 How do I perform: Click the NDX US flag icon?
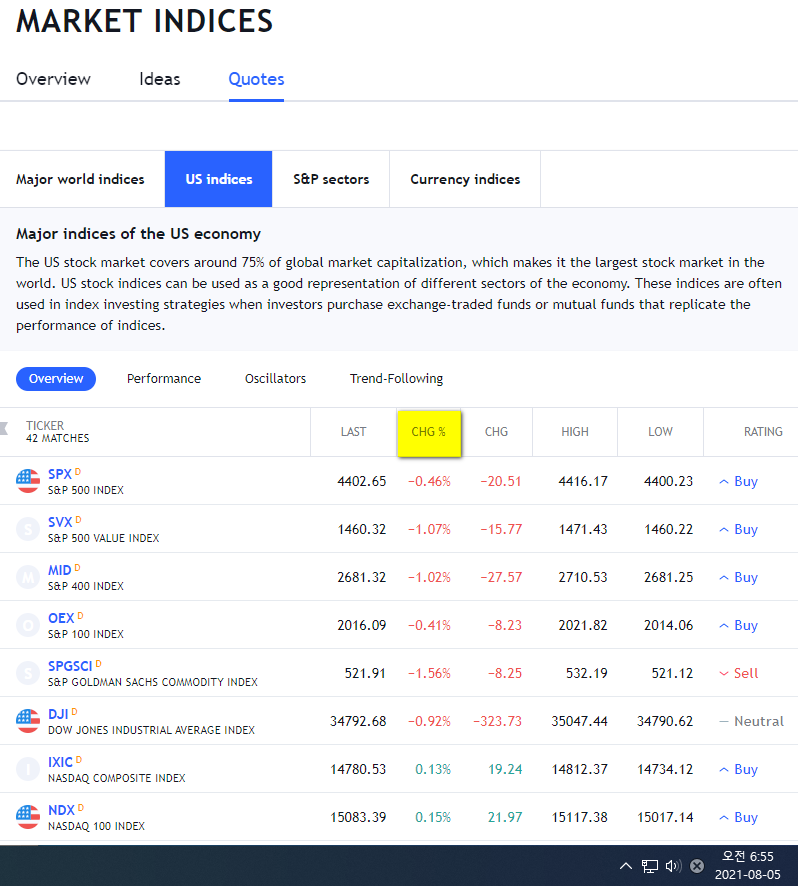tap(28, 817)
